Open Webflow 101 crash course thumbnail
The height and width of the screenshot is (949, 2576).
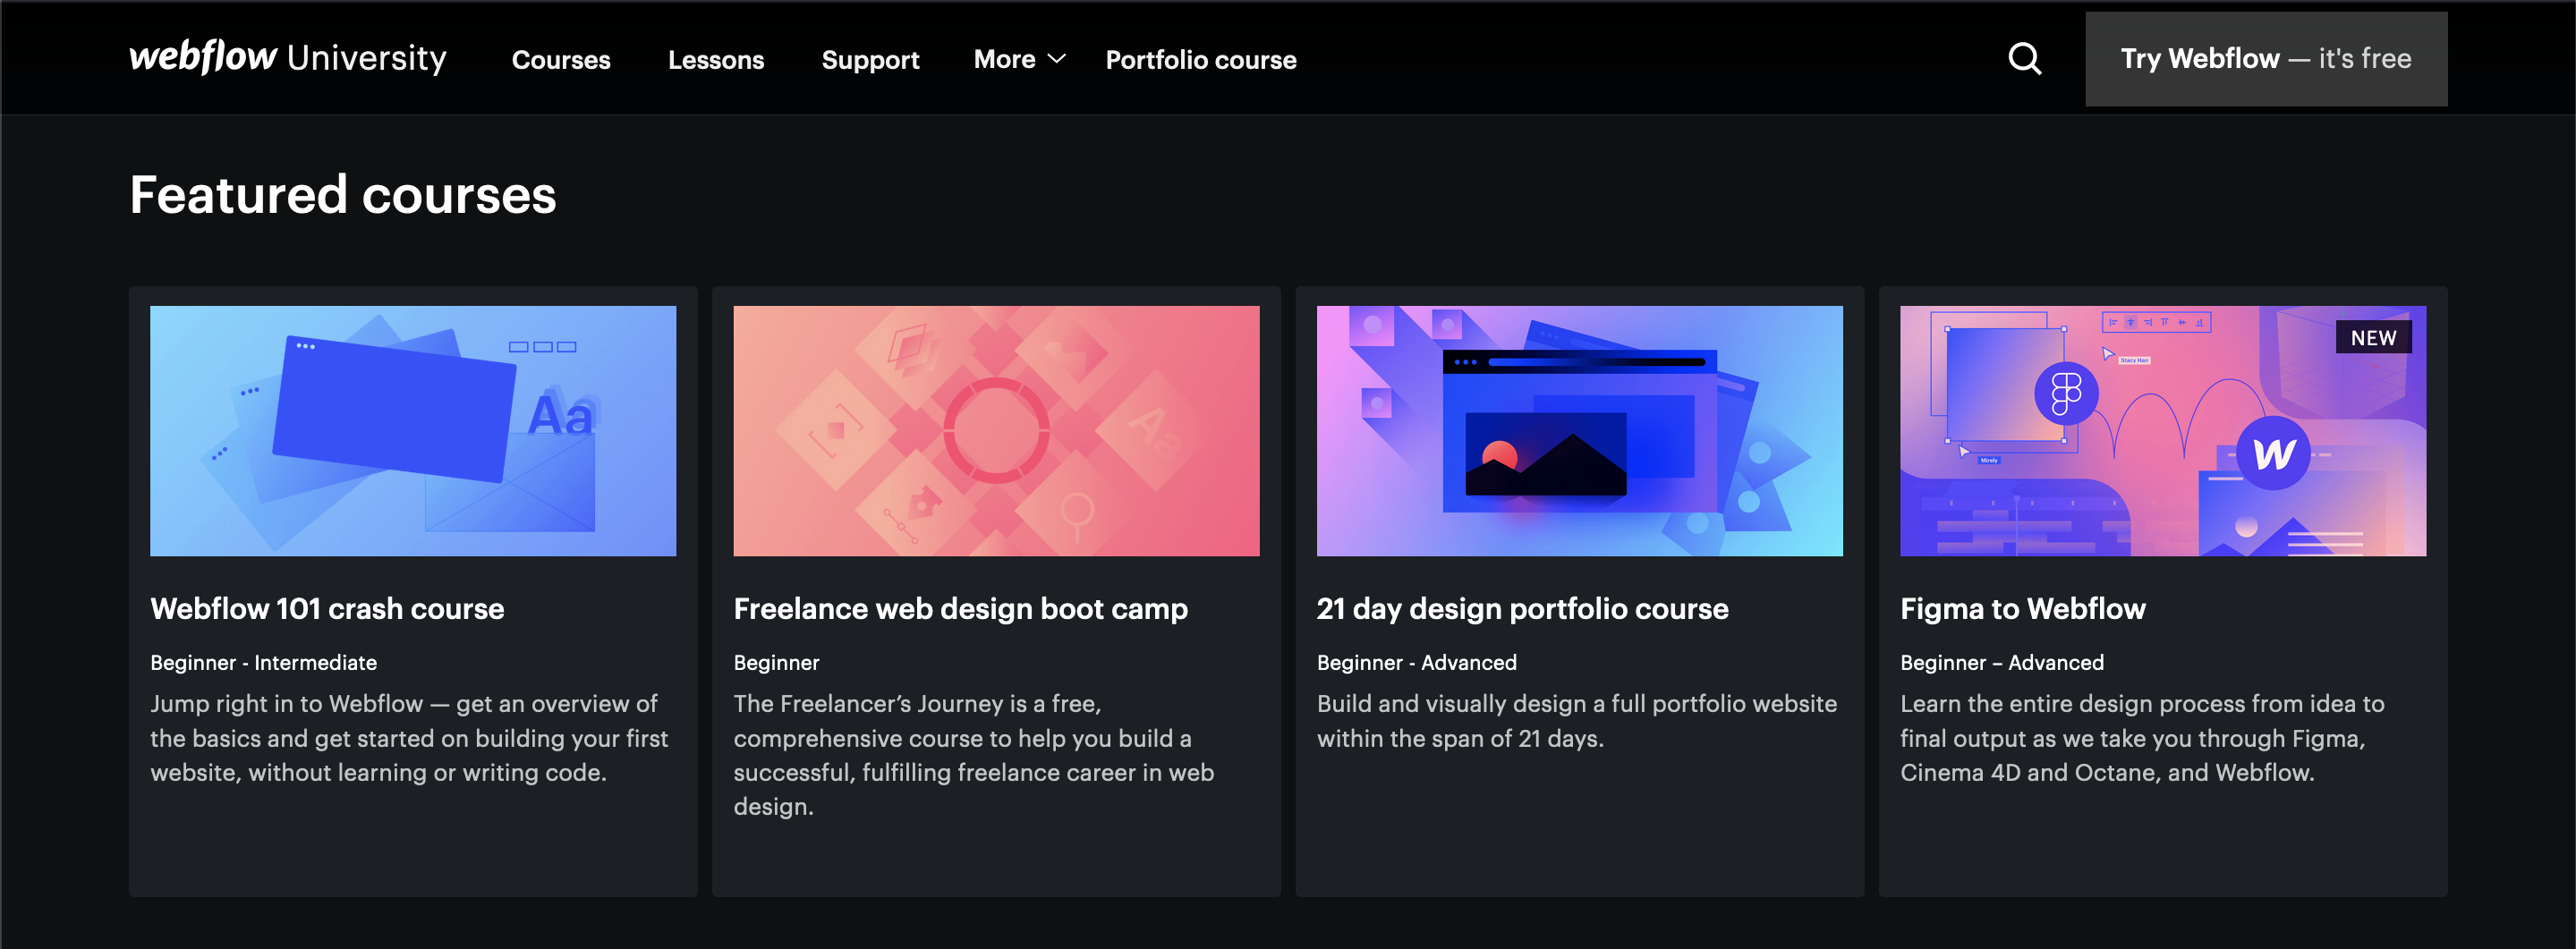click(x=413, y=431)
